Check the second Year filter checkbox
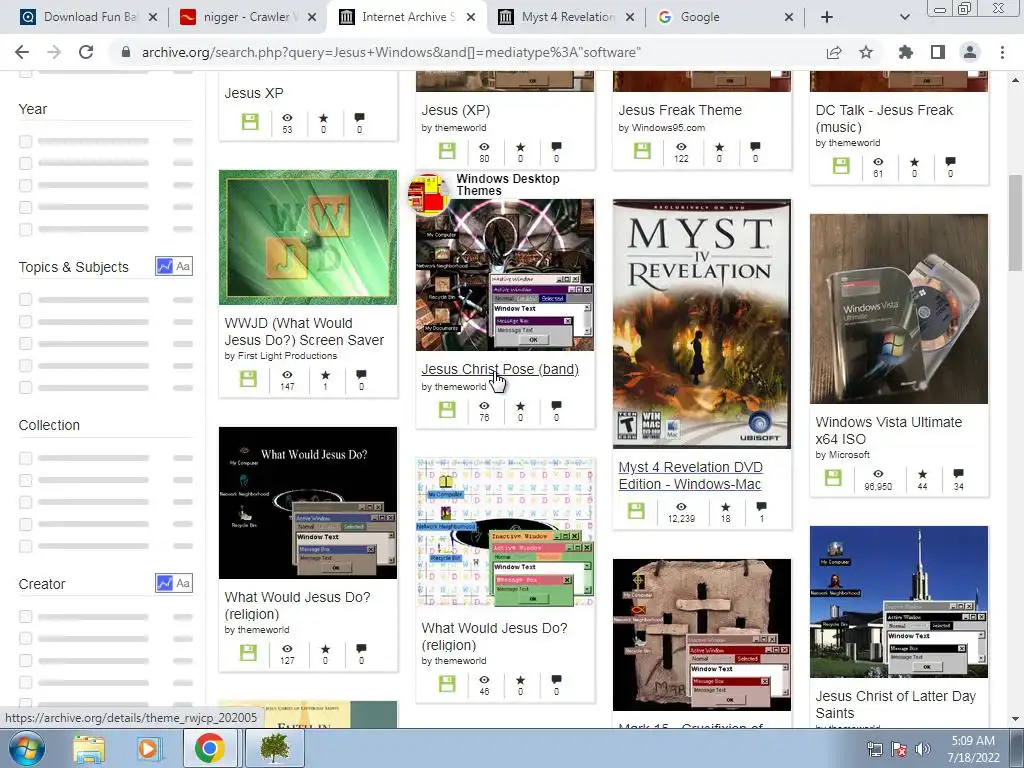1024x768 pixels. tap(25, 163)
